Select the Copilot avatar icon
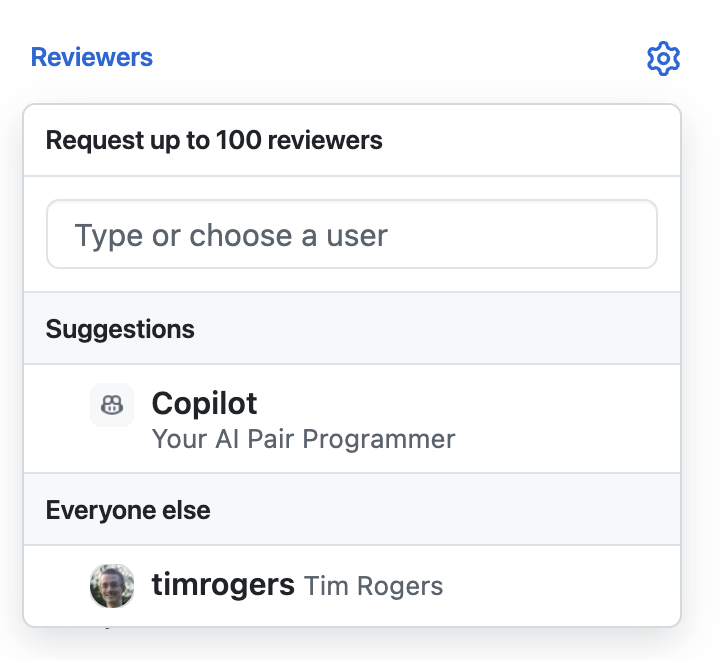The width and height of the screenshot is (720, 660). [x=112, y=405]
